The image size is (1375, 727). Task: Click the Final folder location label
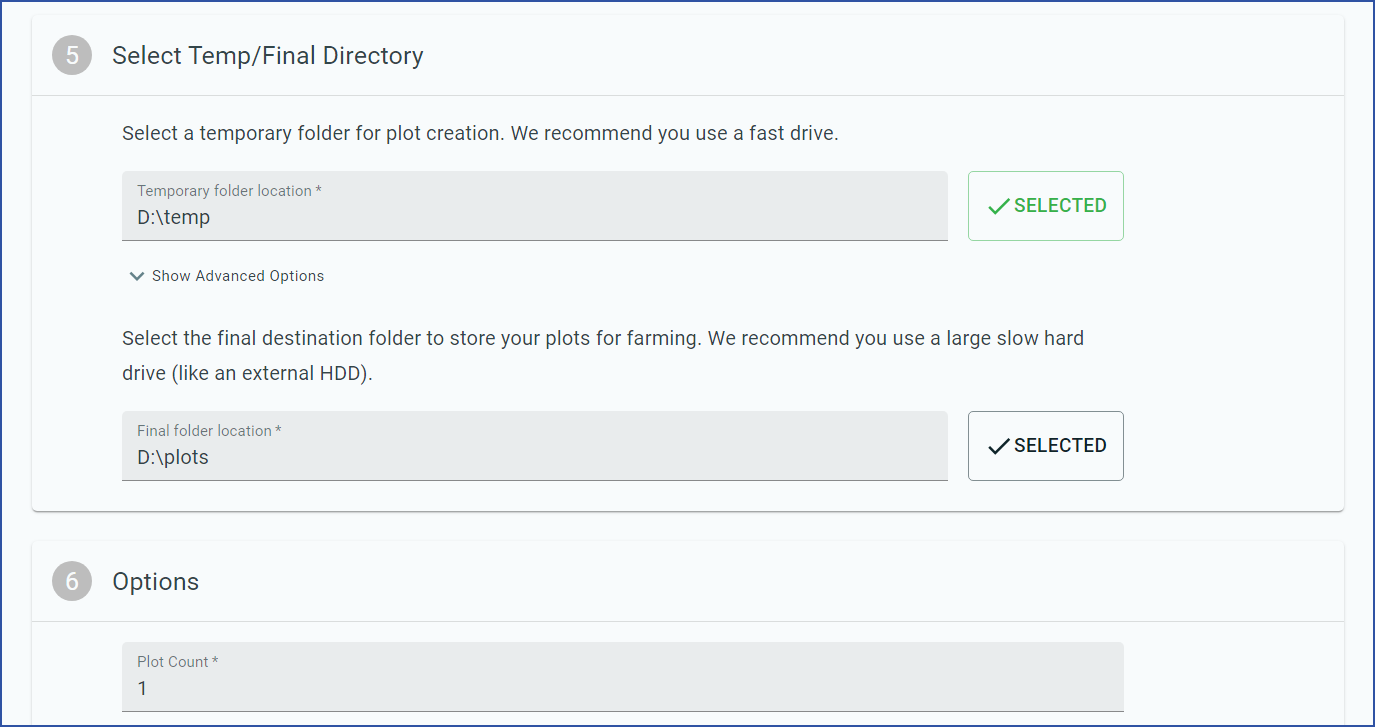pos(209,431)
